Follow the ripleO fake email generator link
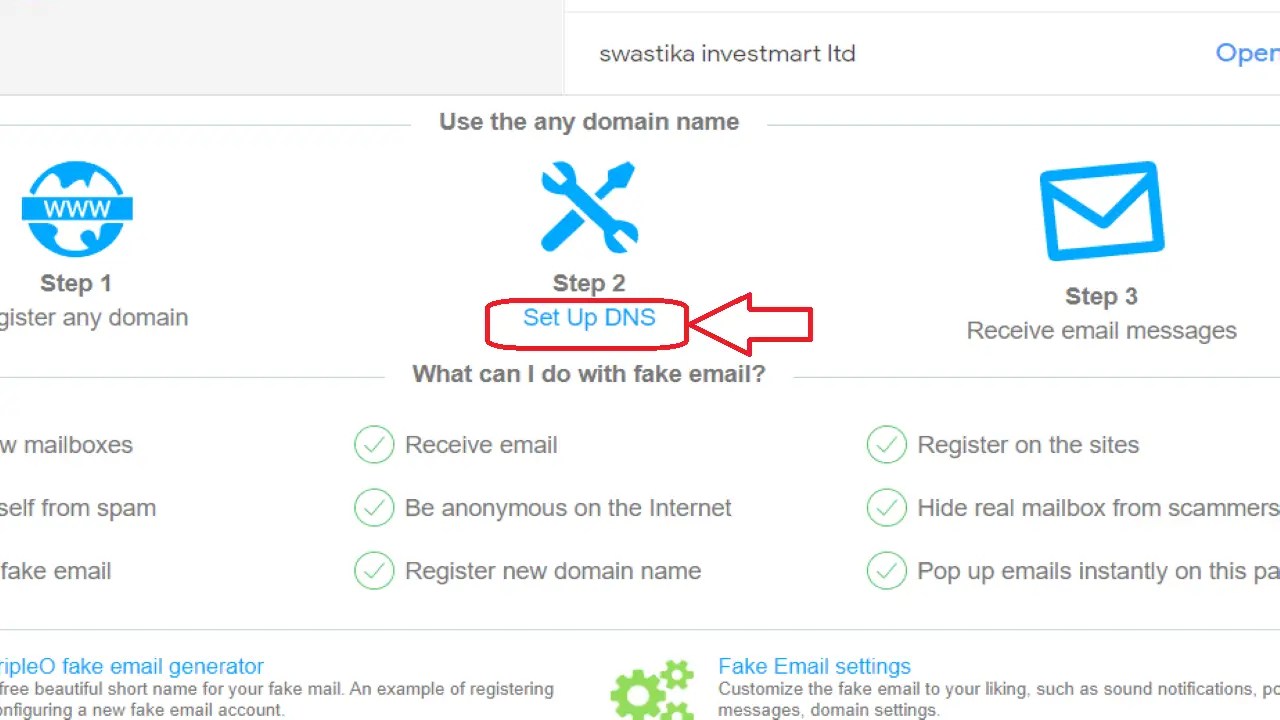The height and width of the screenshot is (720, 1280). [x=131, y=666]
